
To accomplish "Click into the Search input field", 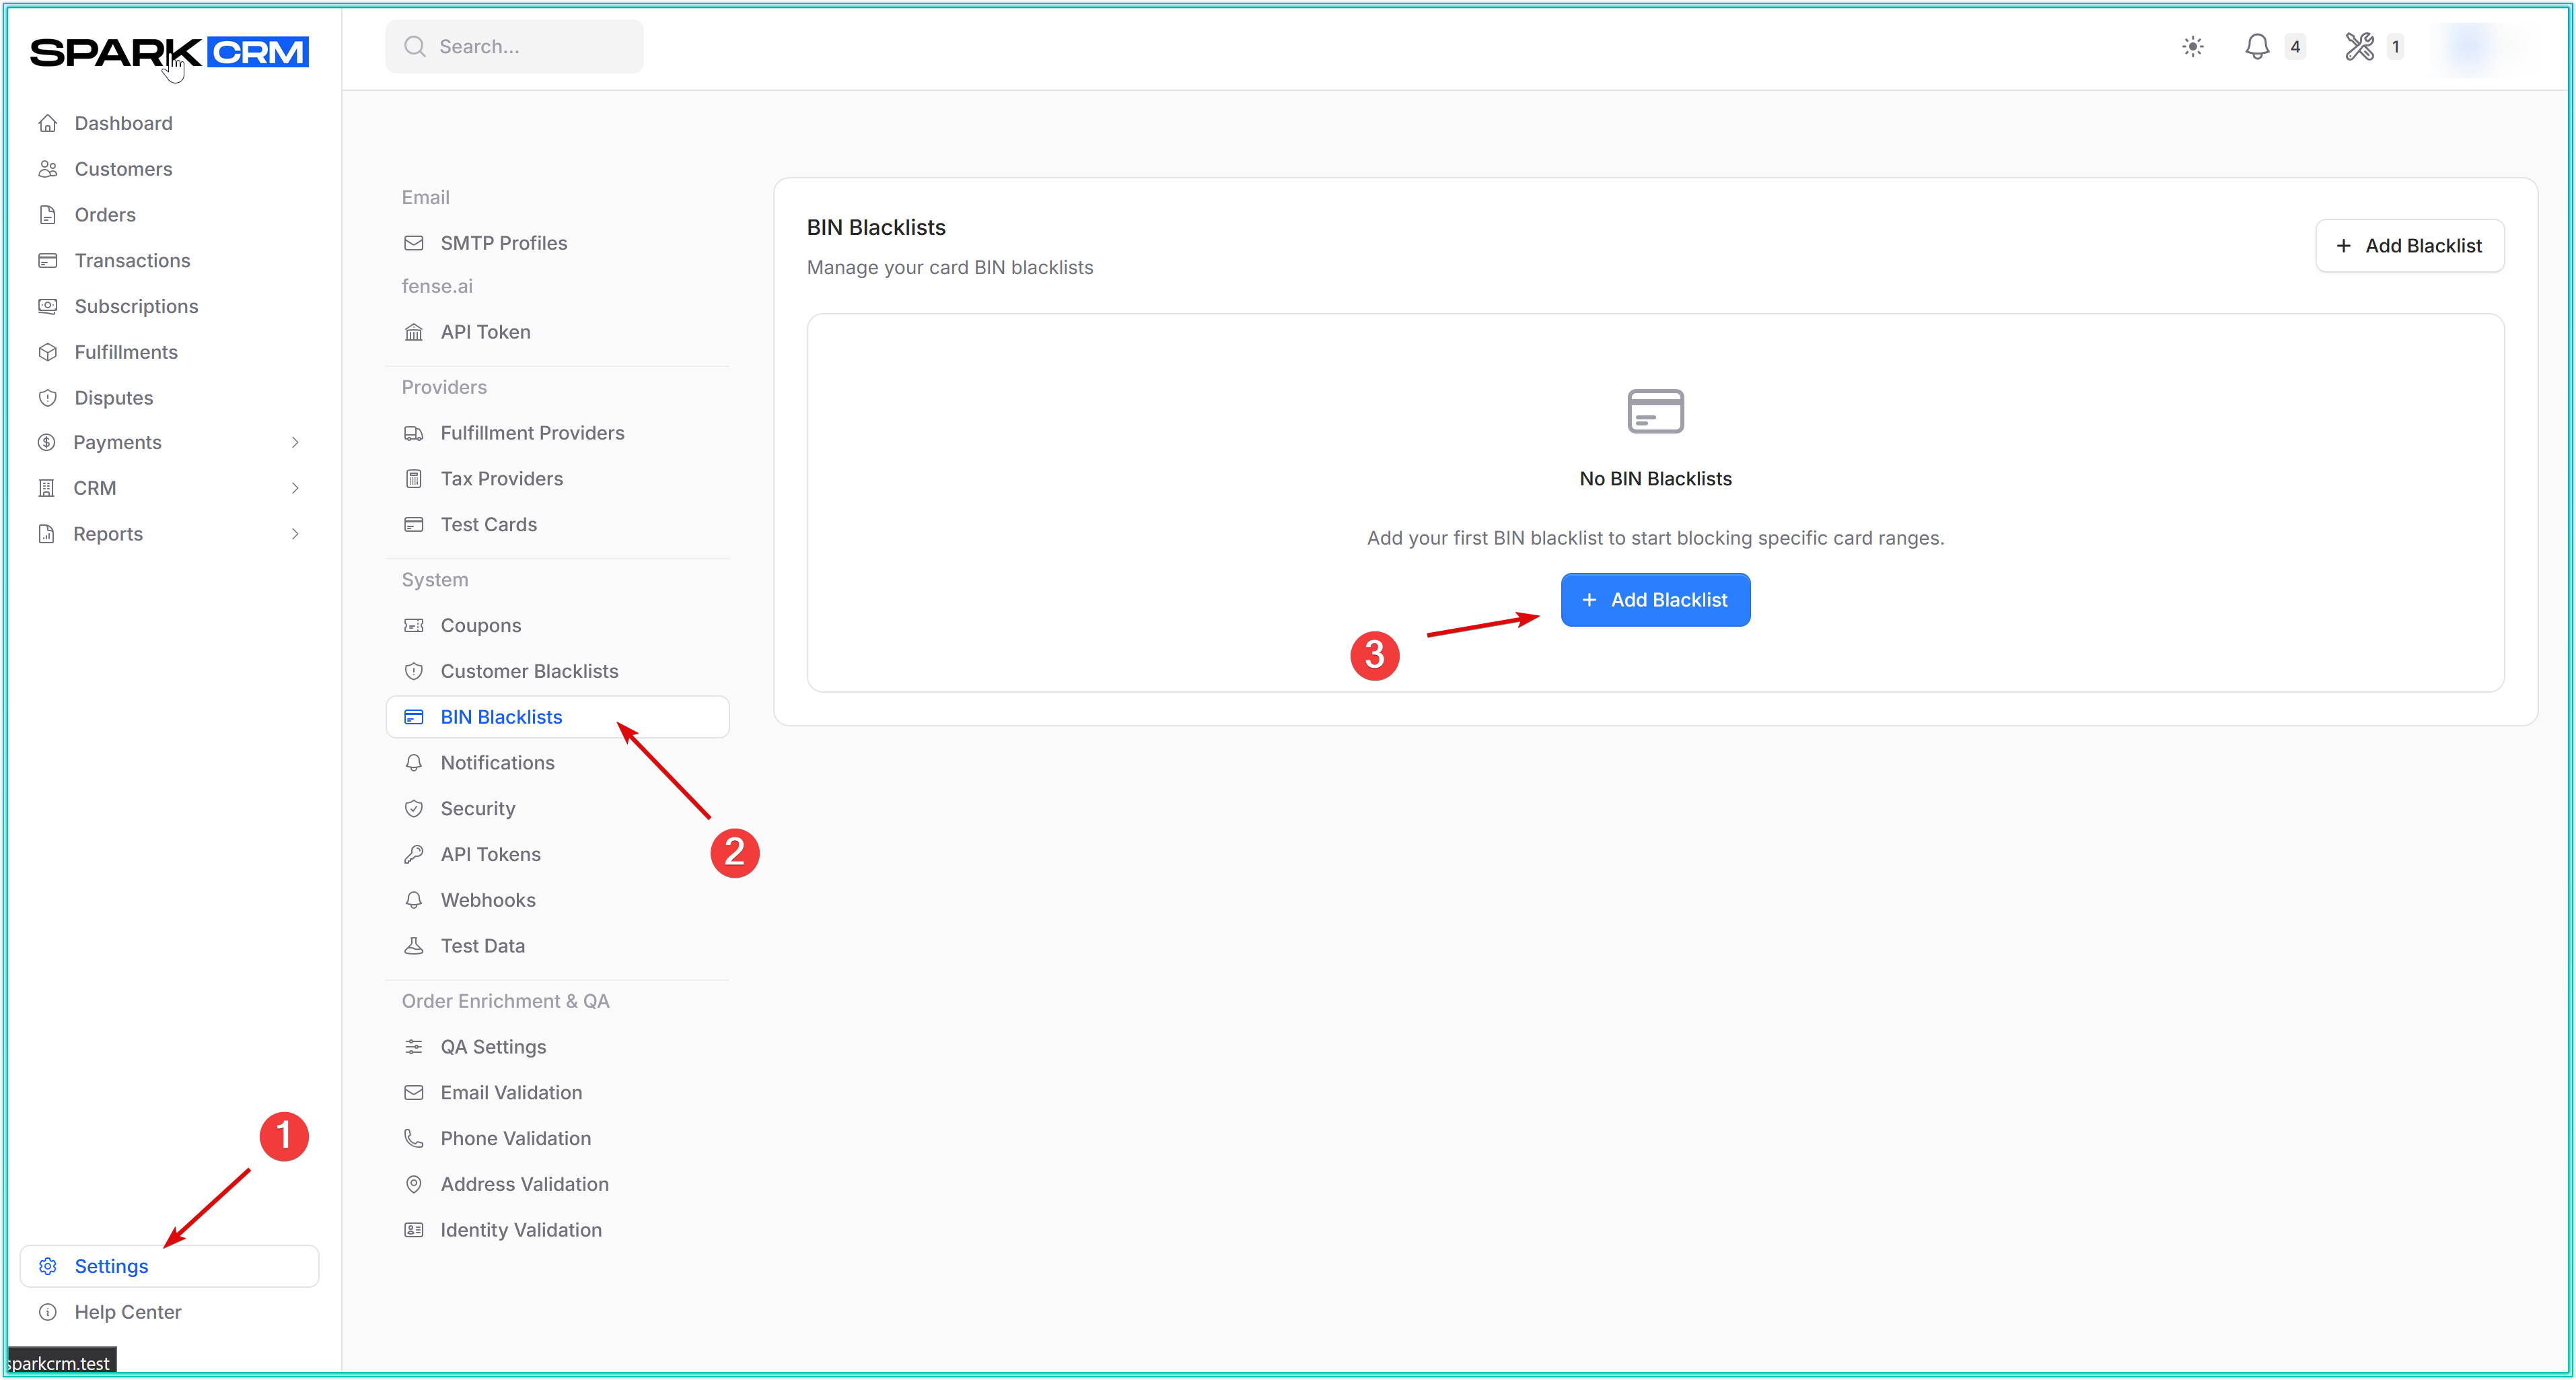I will pos(530,47).
